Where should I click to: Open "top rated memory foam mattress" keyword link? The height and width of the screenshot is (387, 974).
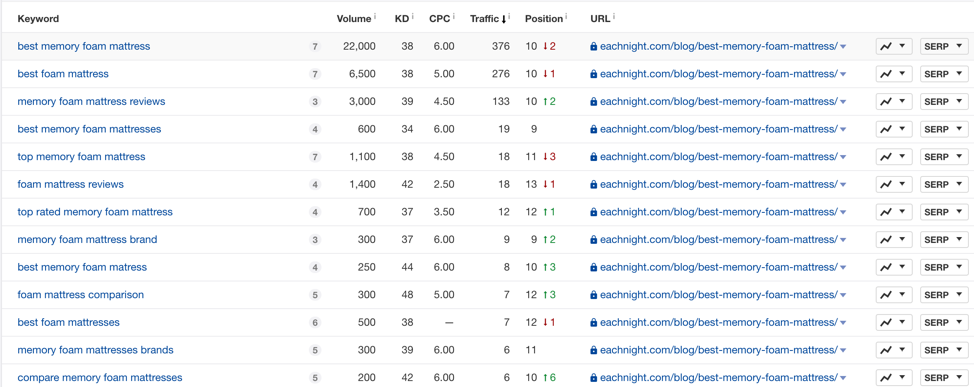(95, 212)
